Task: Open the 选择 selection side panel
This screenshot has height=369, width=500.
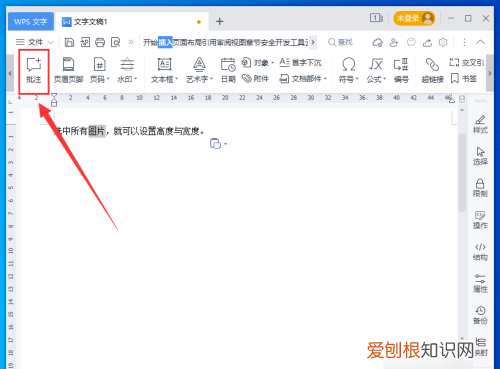Action: 480,156
